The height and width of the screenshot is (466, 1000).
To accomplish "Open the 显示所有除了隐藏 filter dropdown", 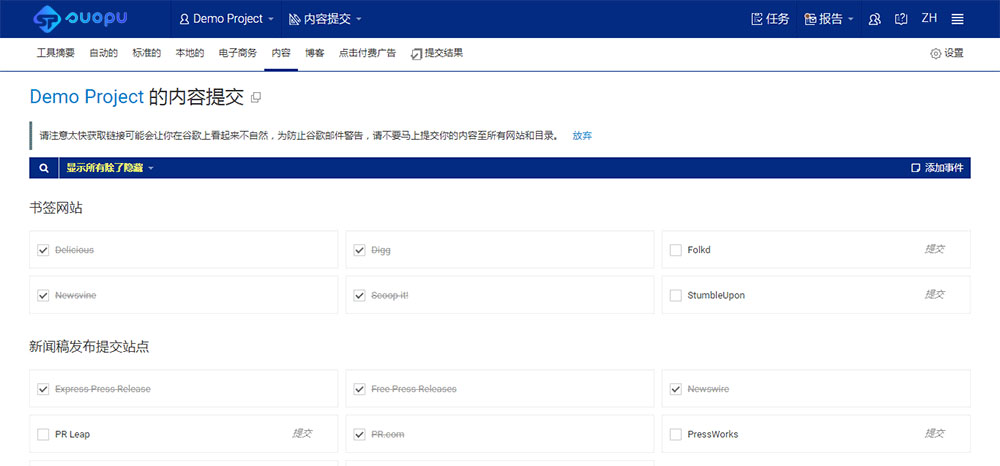I will pyautogui.click(x=110, y=168).
